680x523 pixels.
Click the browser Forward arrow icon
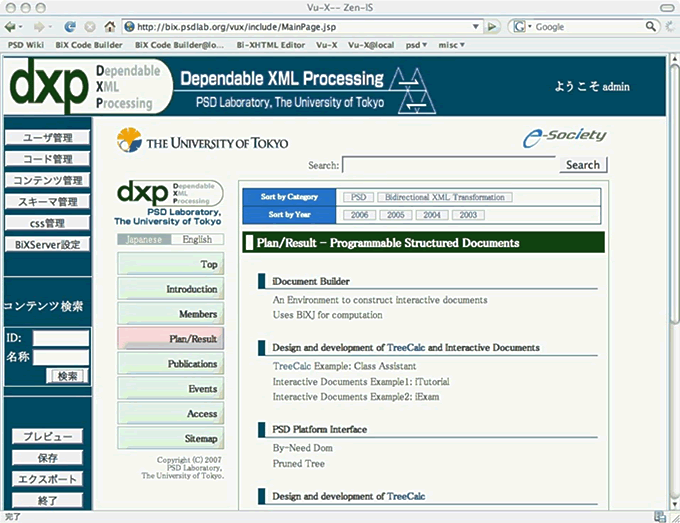[x=39, y=27]
